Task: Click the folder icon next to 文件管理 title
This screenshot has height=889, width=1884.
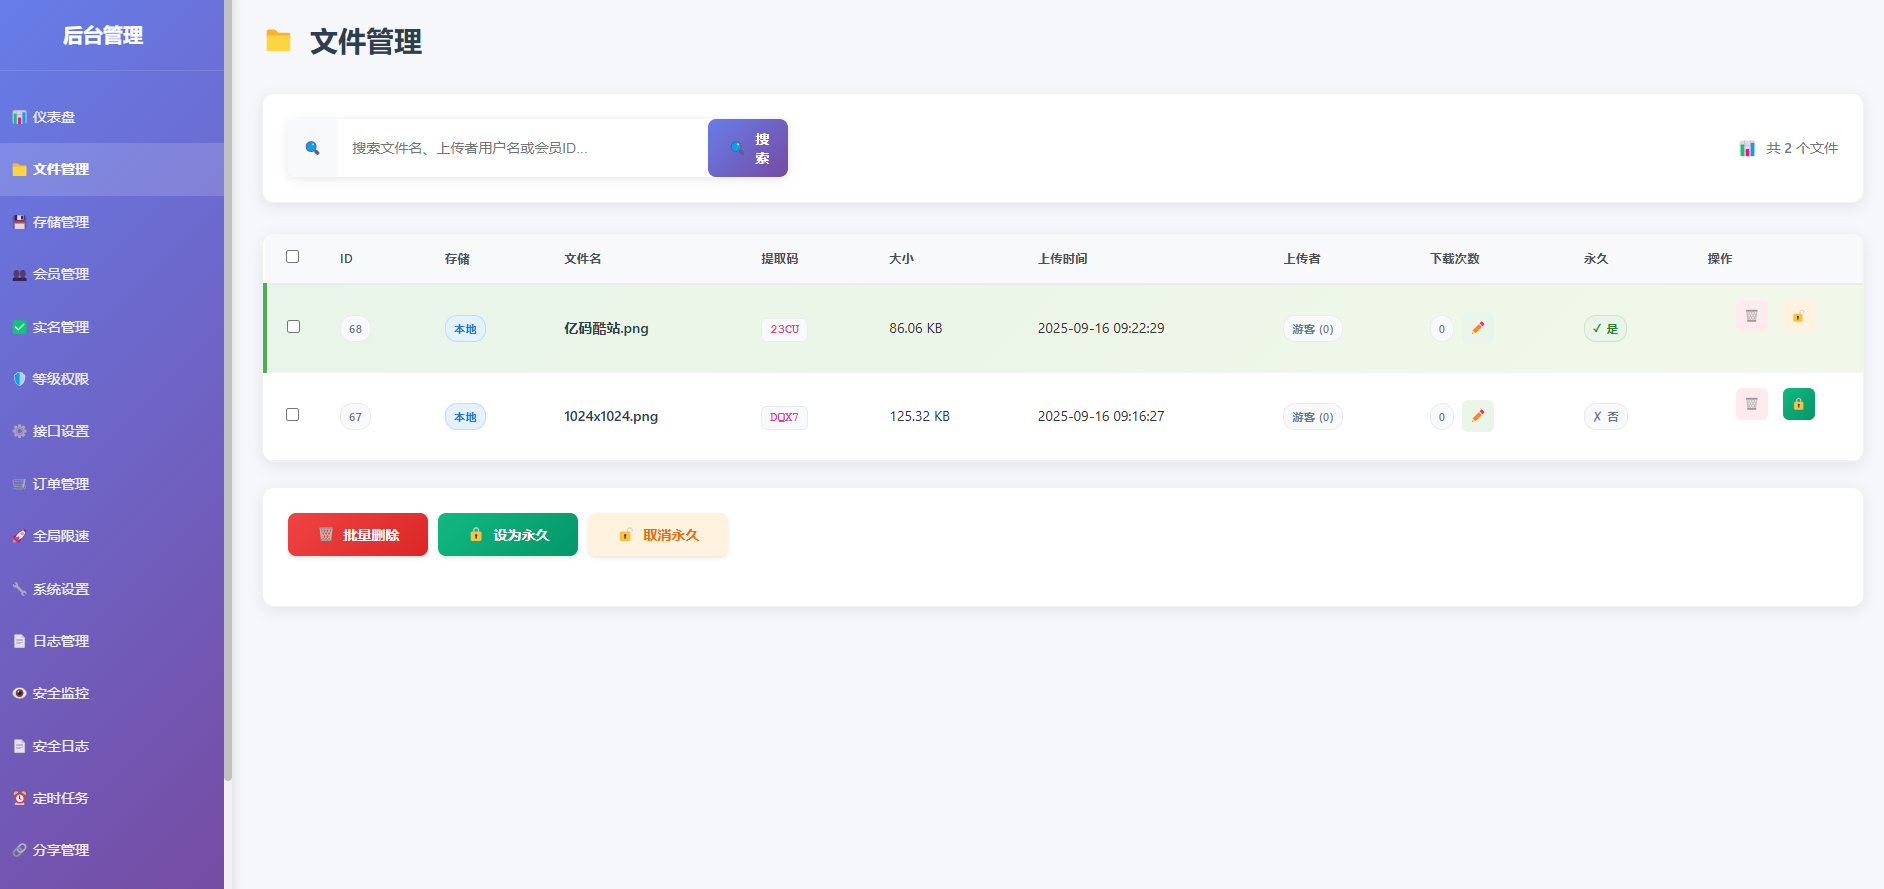Action: 278,41
